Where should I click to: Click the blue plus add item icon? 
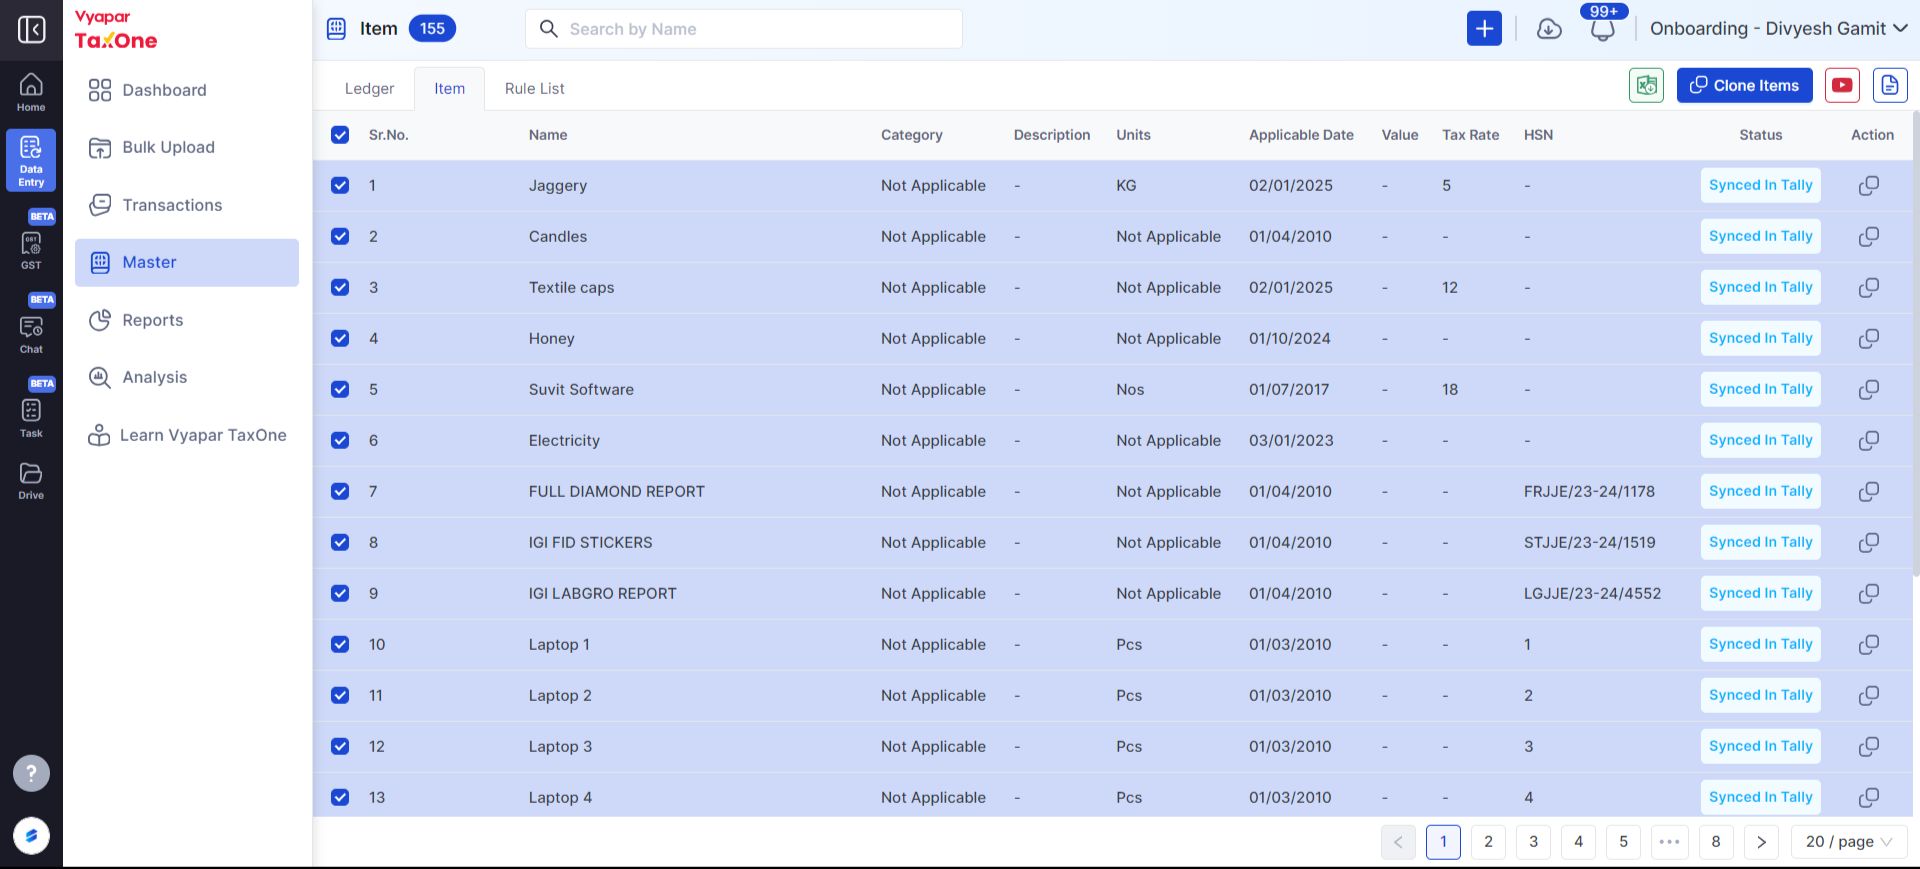point(1484,29)
